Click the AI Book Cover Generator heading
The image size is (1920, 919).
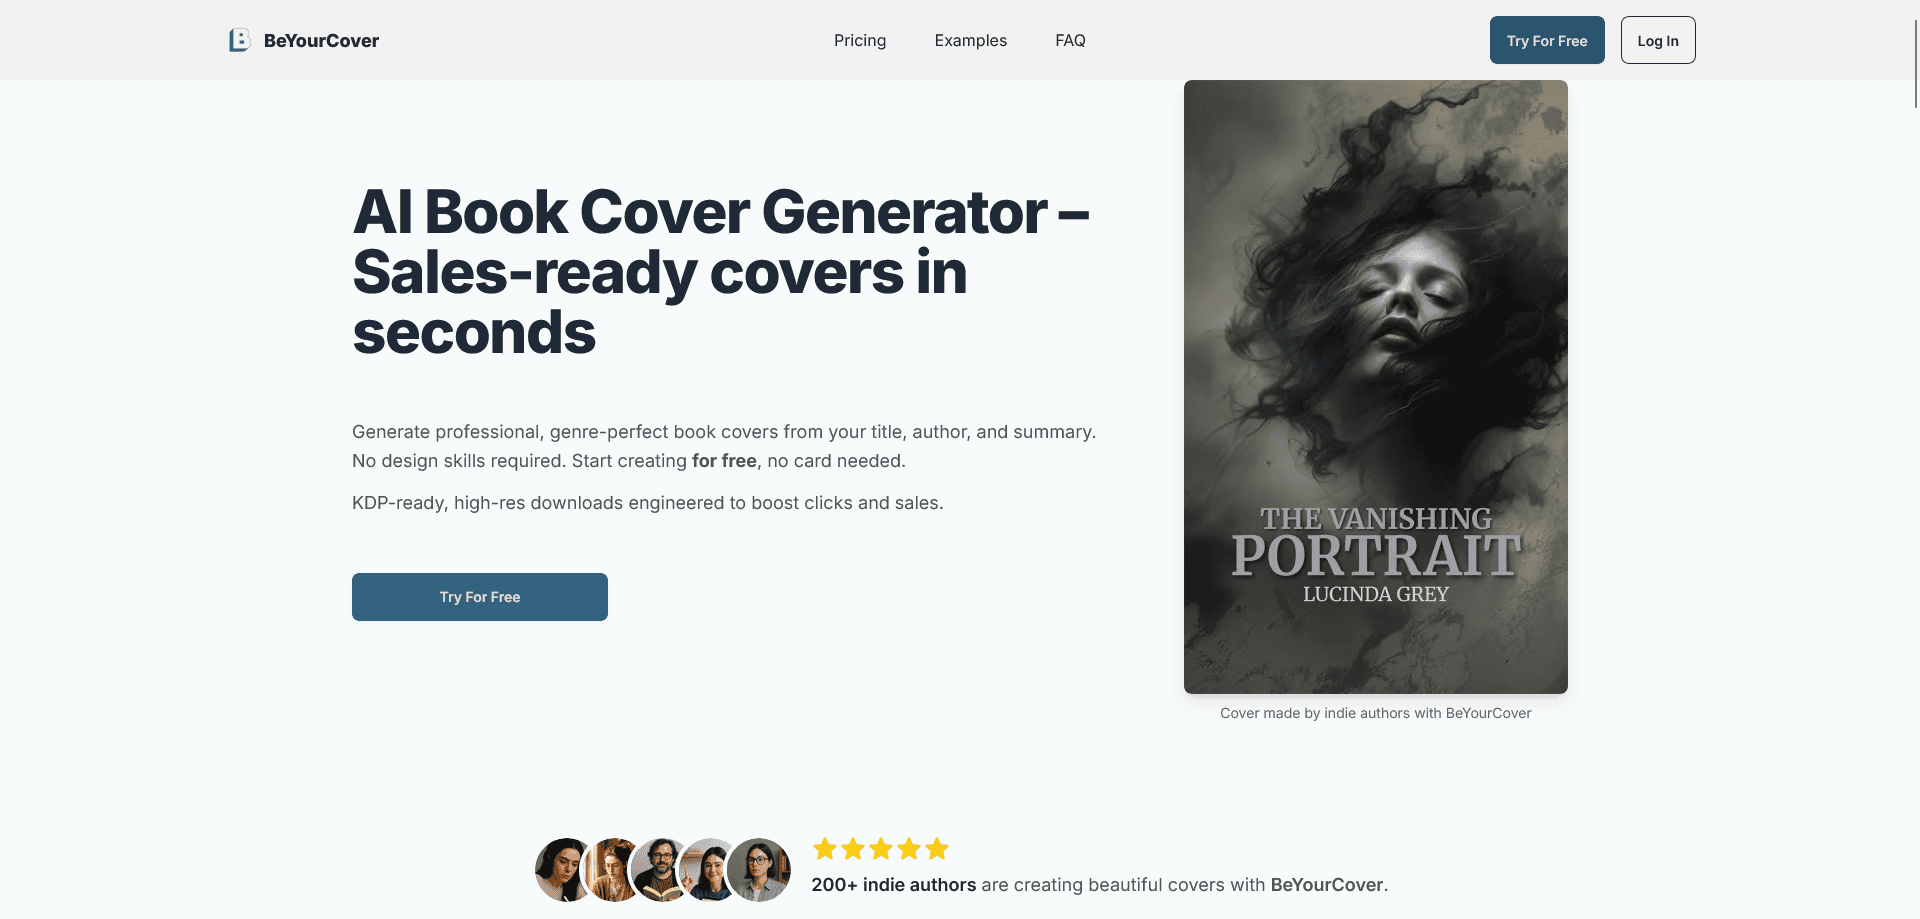click(722, 272)
